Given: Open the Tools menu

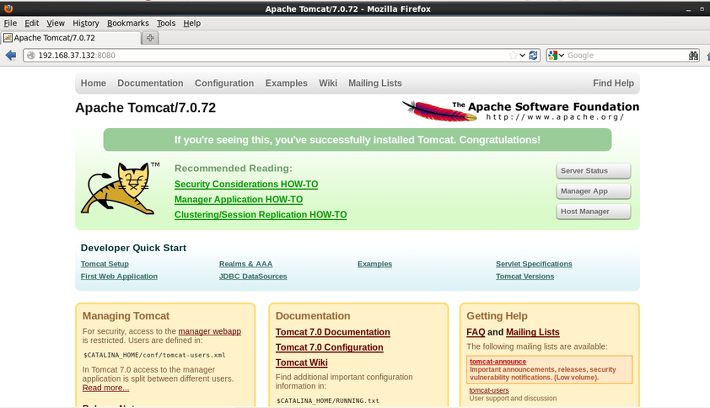Looking at the screenshot, I should 166,23.
